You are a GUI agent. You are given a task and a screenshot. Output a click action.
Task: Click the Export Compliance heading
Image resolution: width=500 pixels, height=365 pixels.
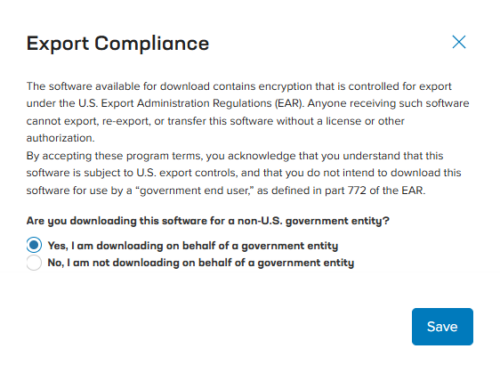tap(118, 44)
